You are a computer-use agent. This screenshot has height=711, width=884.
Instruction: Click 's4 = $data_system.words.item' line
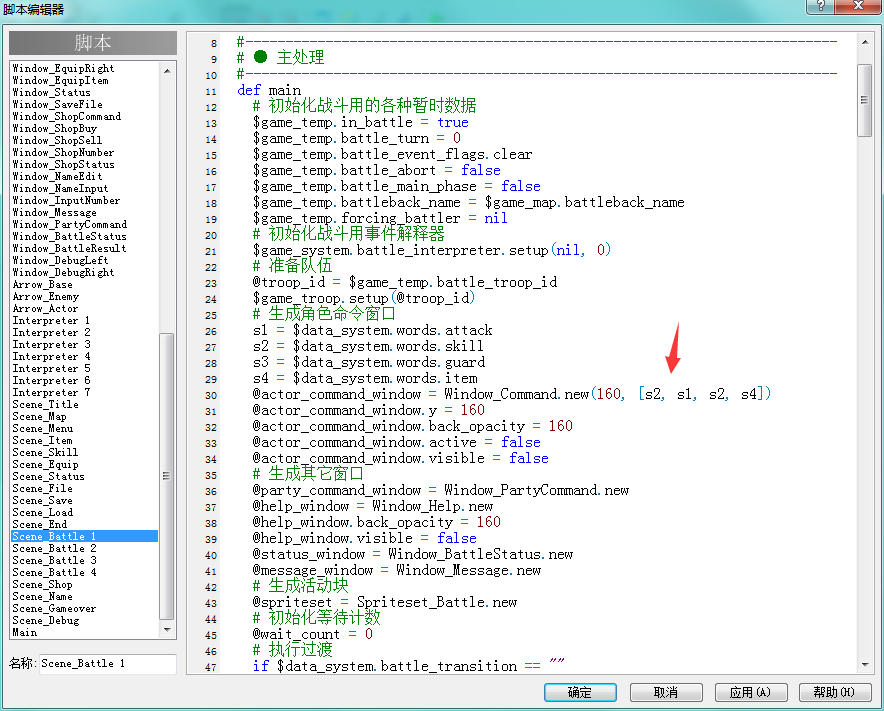(365, 378)
